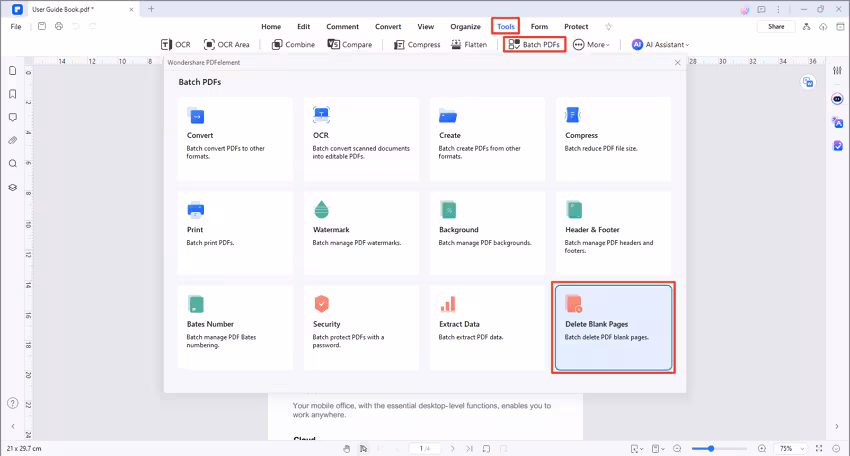This screenshot has height=456, width=850.
Task: Open the batch Compress card
Action: 613,139
